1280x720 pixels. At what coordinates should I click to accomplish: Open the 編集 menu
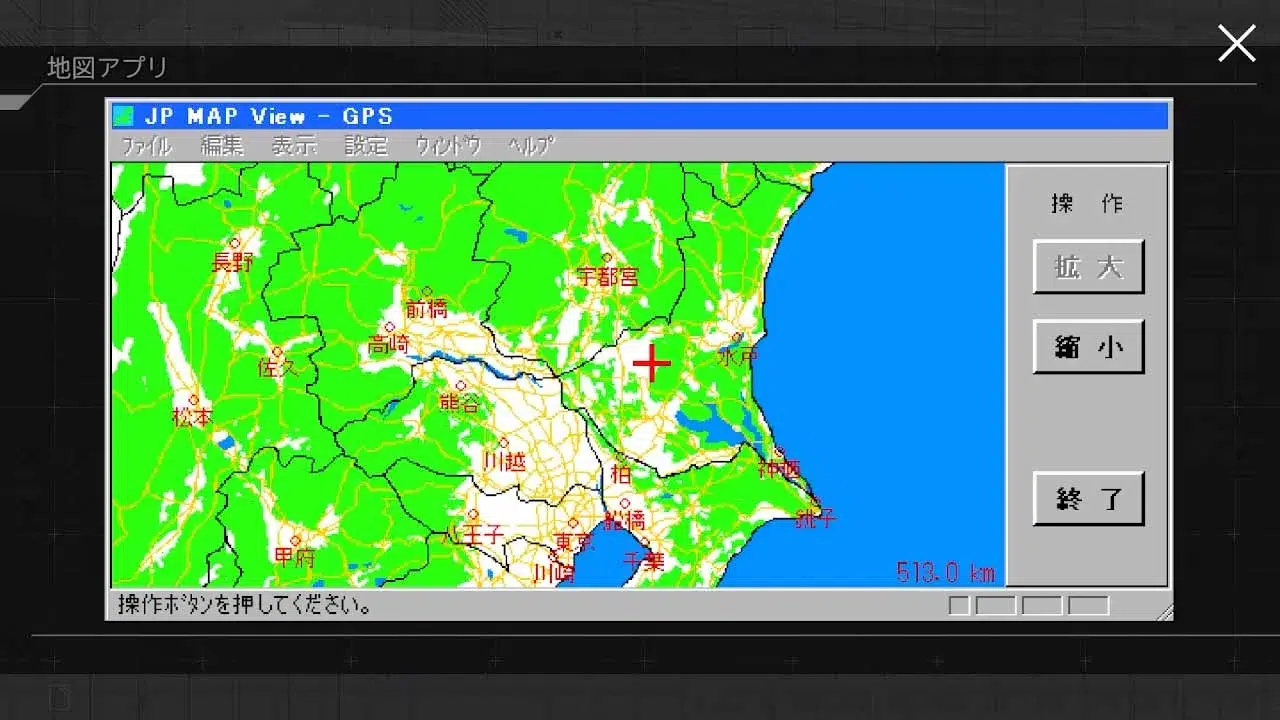(x=222, y=146)
